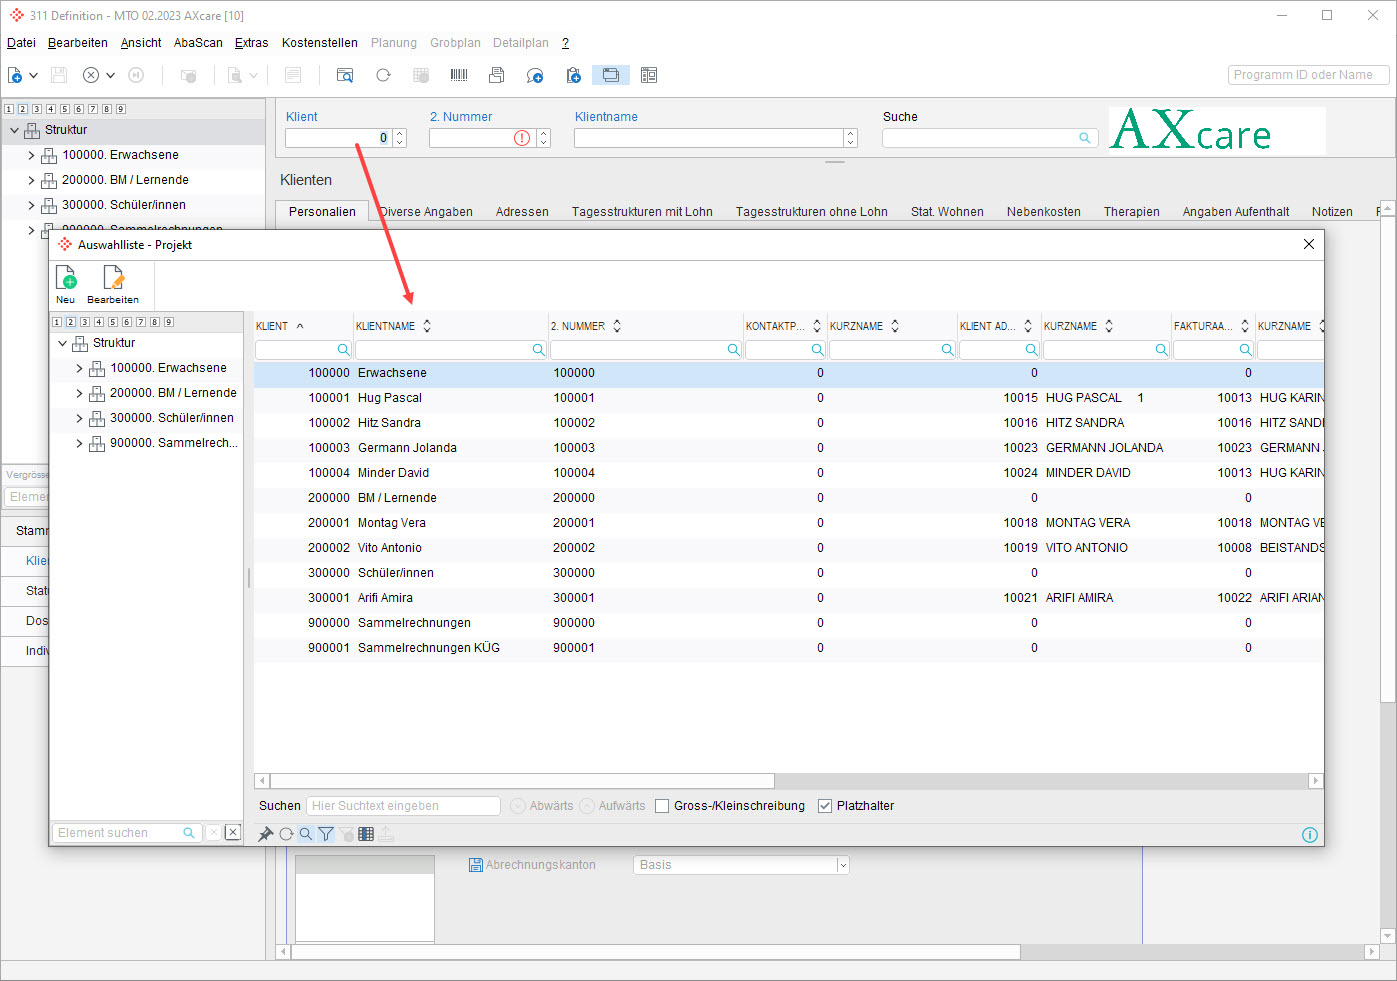
Task: Select level 5 button in the main window's tree level bar
Action: pyautogui.click(x=65, y=109)
